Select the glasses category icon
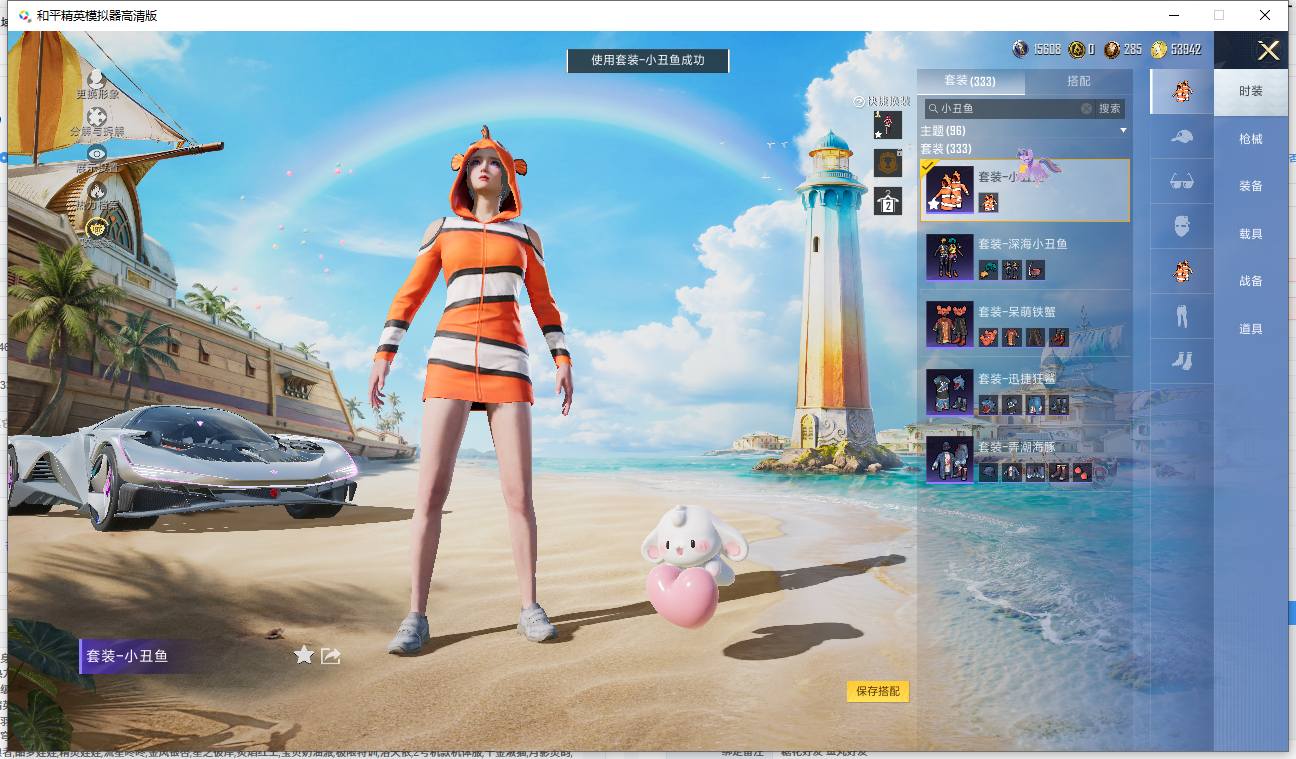1296x759 pixels. [x=1182, y=182]
